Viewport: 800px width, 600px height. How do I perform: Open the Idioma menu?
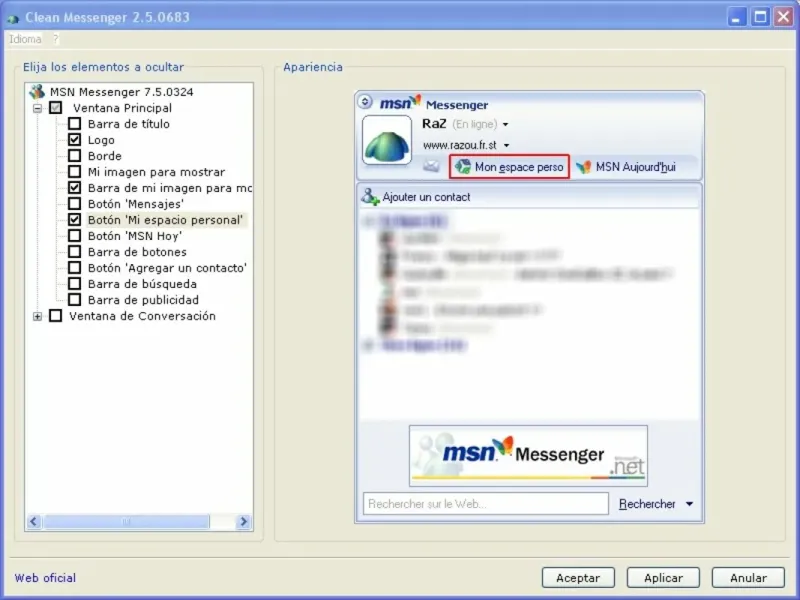pos(25,39)
